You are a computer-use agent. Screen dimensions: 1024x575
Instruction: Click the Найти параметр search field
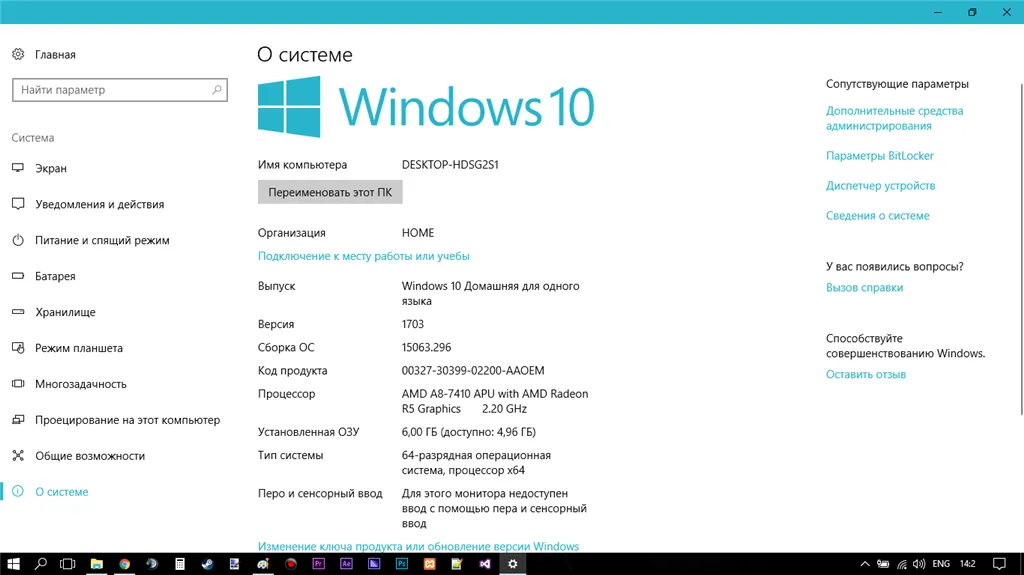pyautogui.click(x=120, y=90)
